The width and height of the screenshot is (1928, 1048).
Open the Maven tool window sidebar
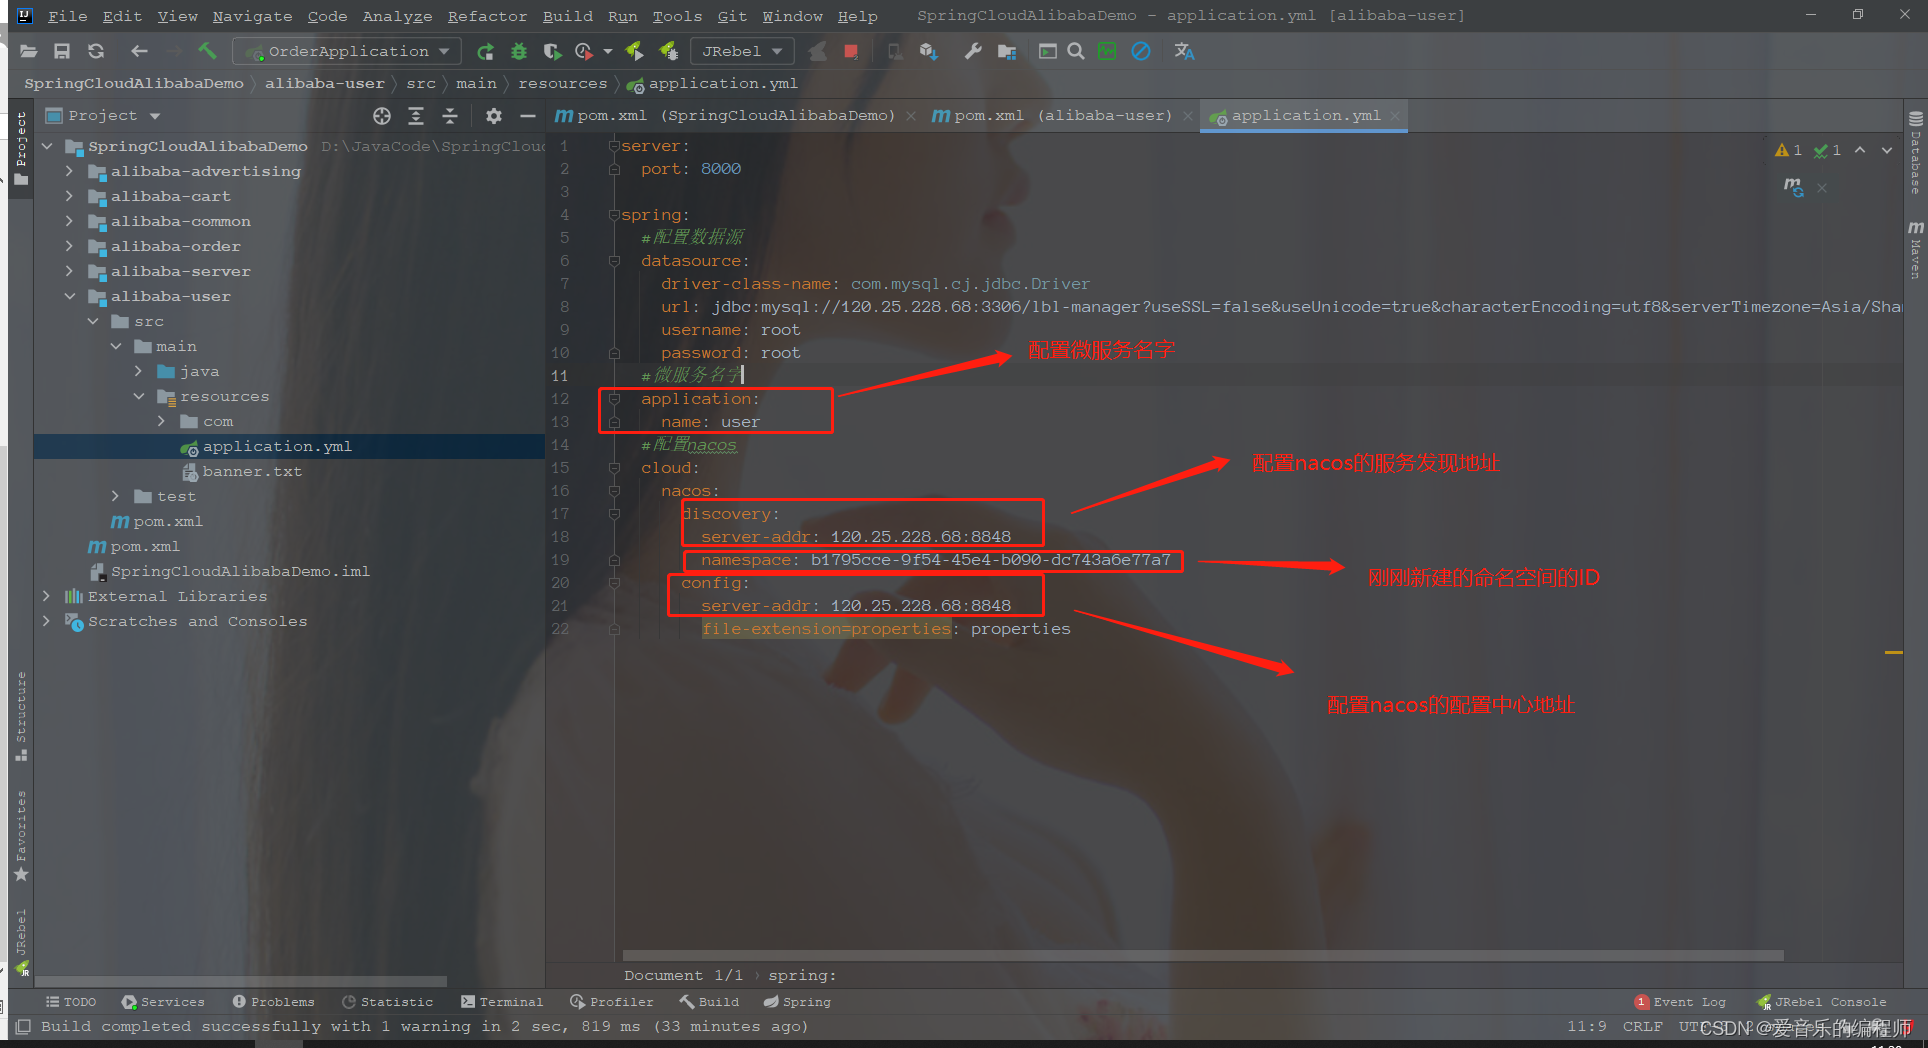(x=1916, y=248)
